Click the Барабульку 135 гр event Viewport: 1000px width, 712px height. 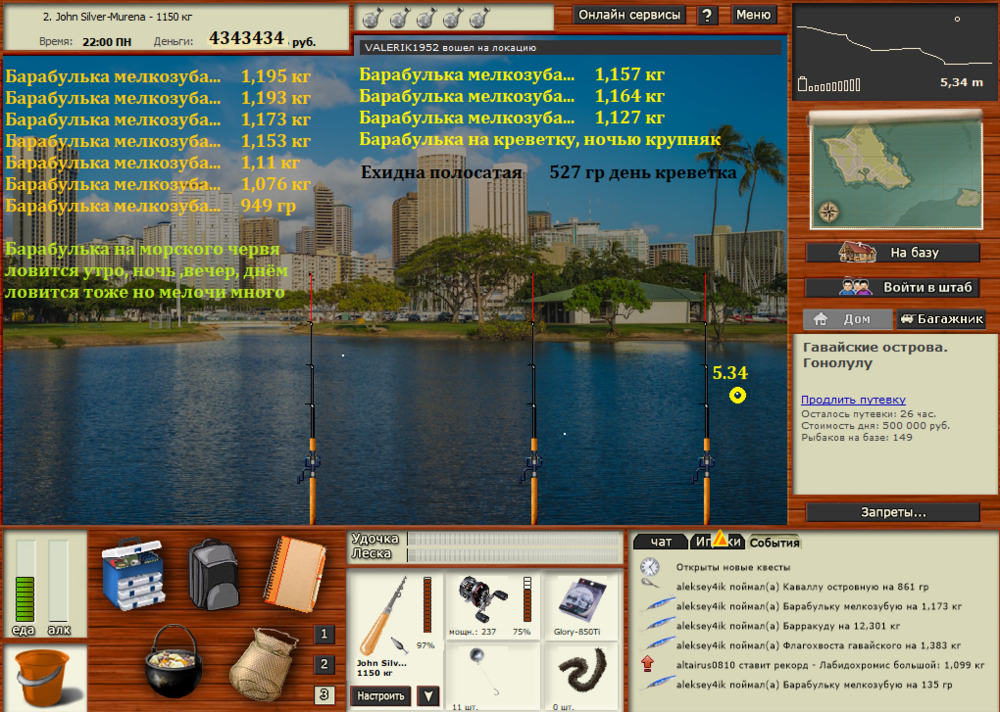click(x=814, y=685)
